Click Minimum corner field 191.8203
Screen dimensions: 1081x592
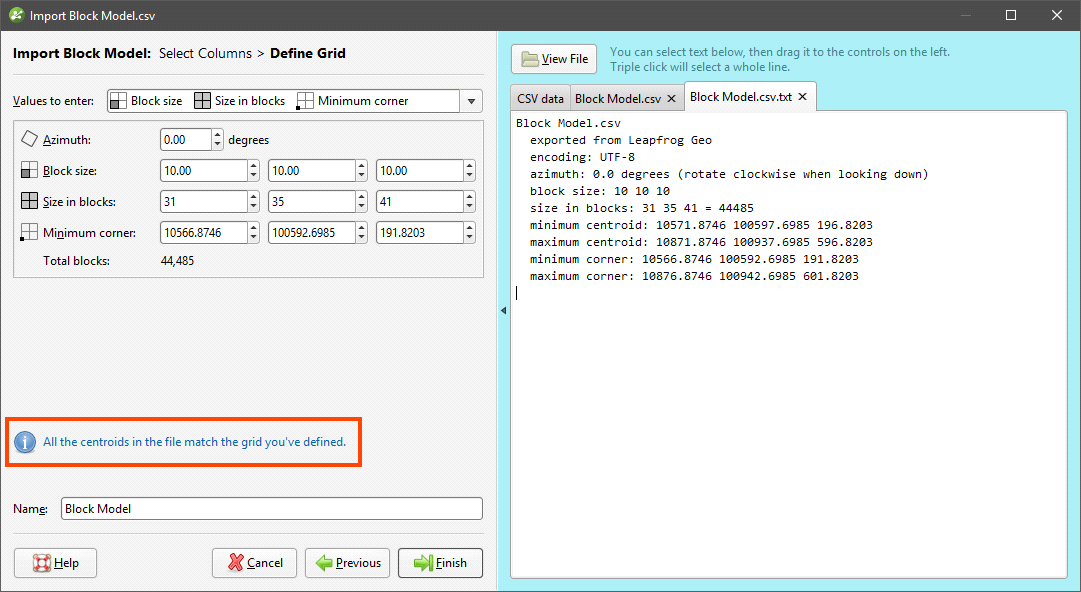(420, 232)
